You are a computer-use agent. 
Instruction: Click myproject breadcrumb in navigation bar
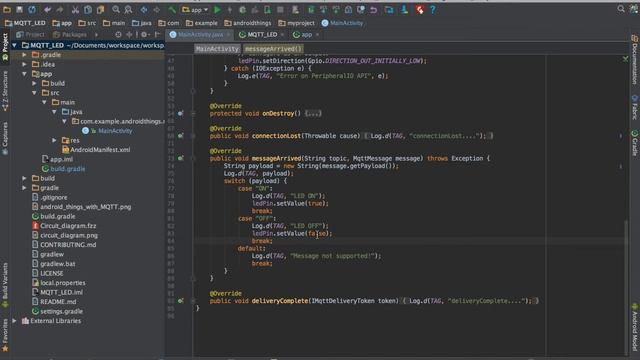coord(297,23)
